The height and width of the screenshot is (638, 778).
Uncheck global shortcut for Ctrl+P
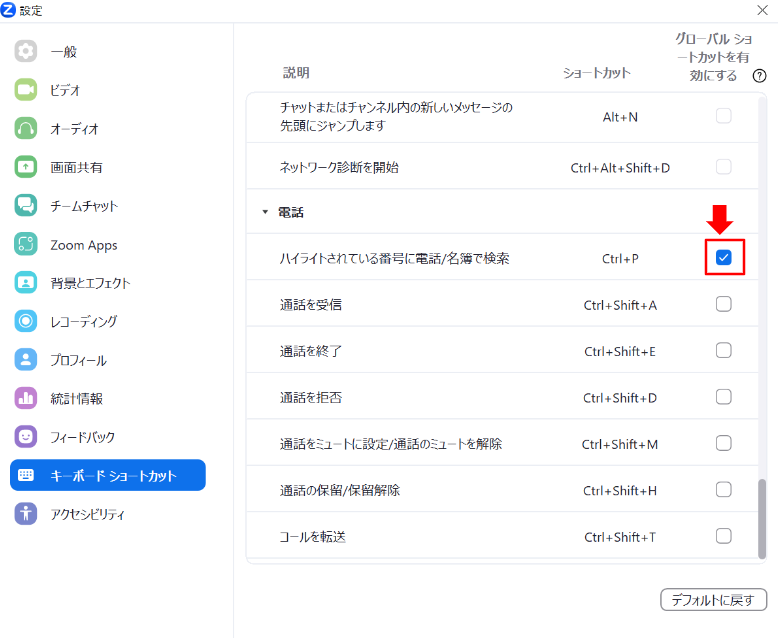pyautogui.click(x=723, y=257)
